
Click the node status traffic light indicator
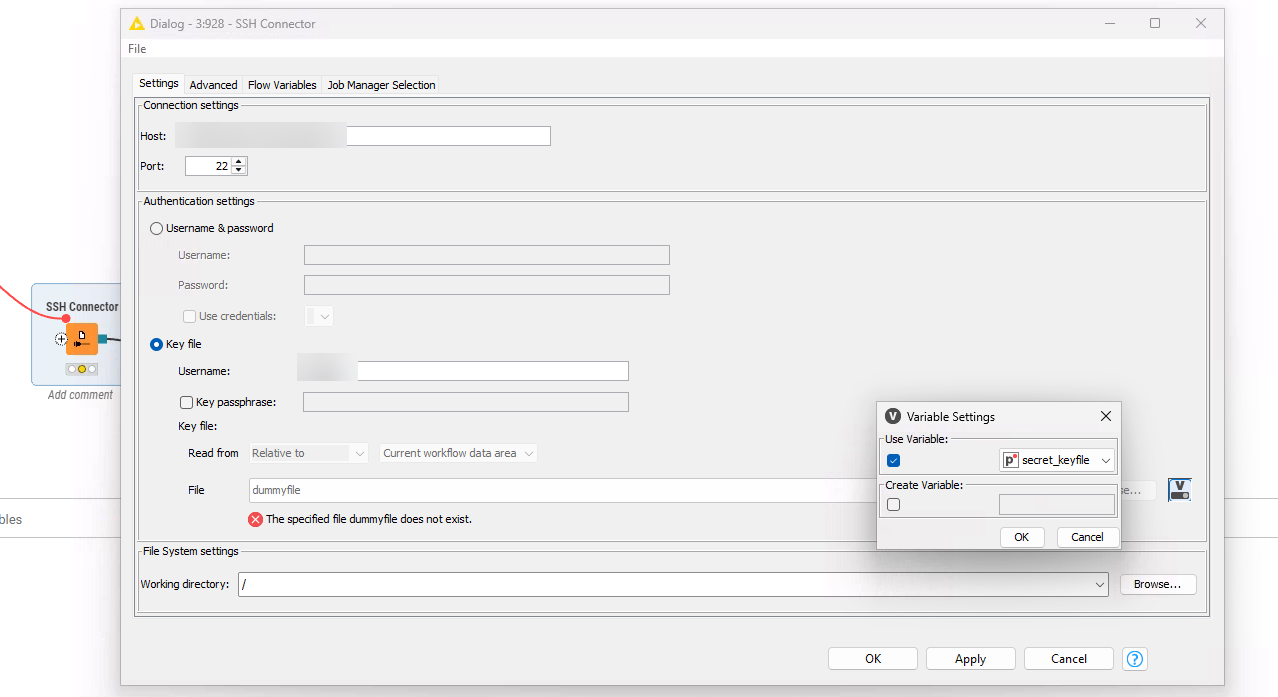click(x=82, y=369)
